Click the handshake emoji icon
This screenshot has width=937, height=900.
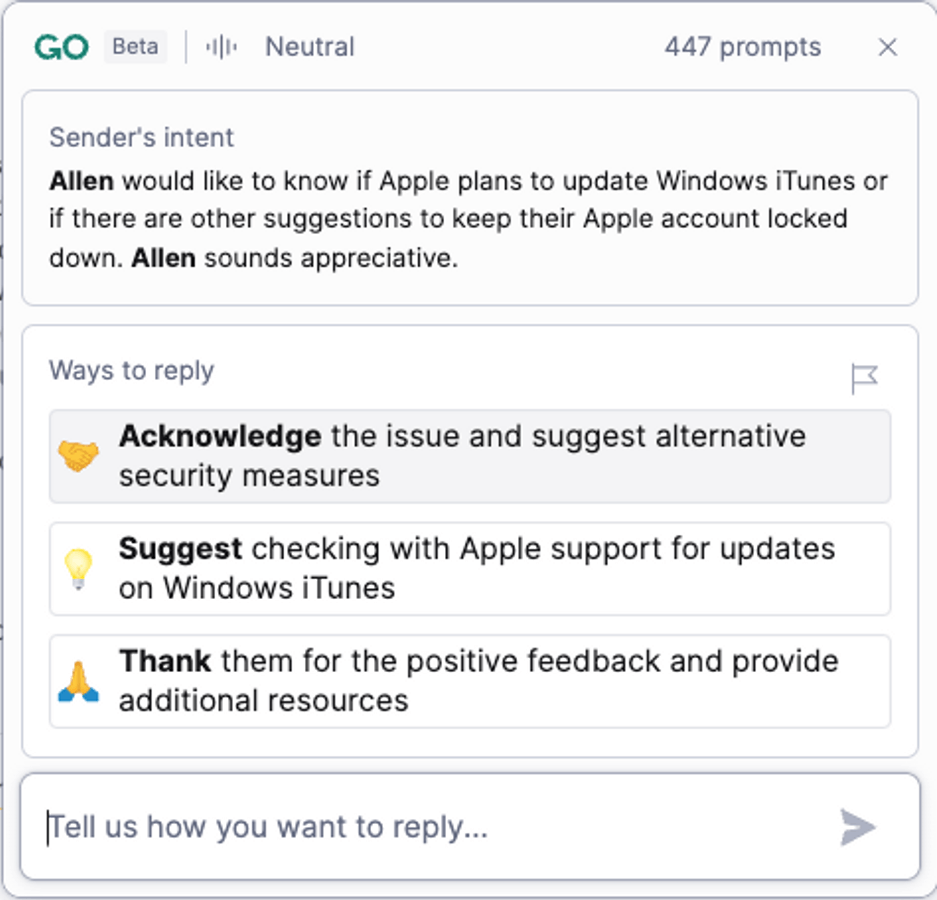click(x=78, y=456)
